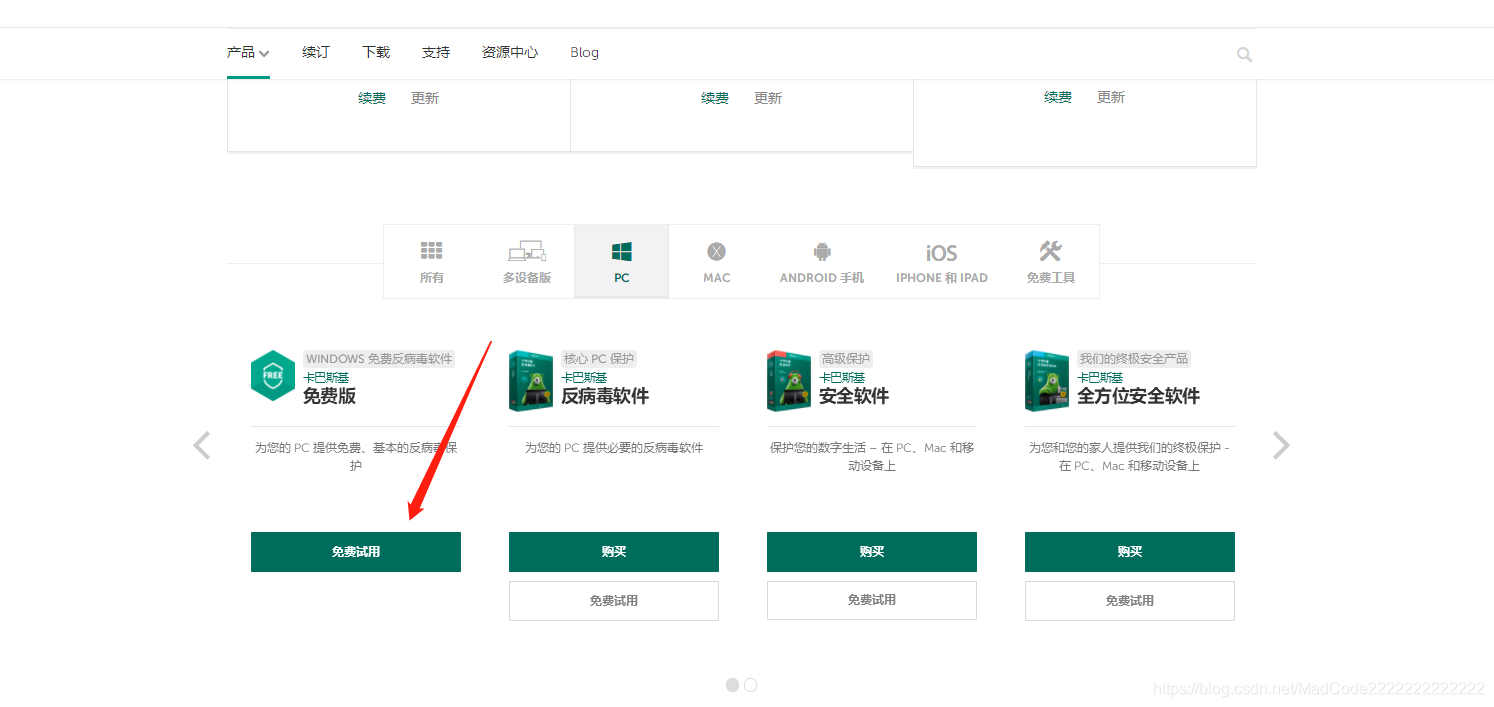Click description 为您的 PC 提供必要的反病毒软件
Screen dimensions: 1494x707
click(614, 448)
